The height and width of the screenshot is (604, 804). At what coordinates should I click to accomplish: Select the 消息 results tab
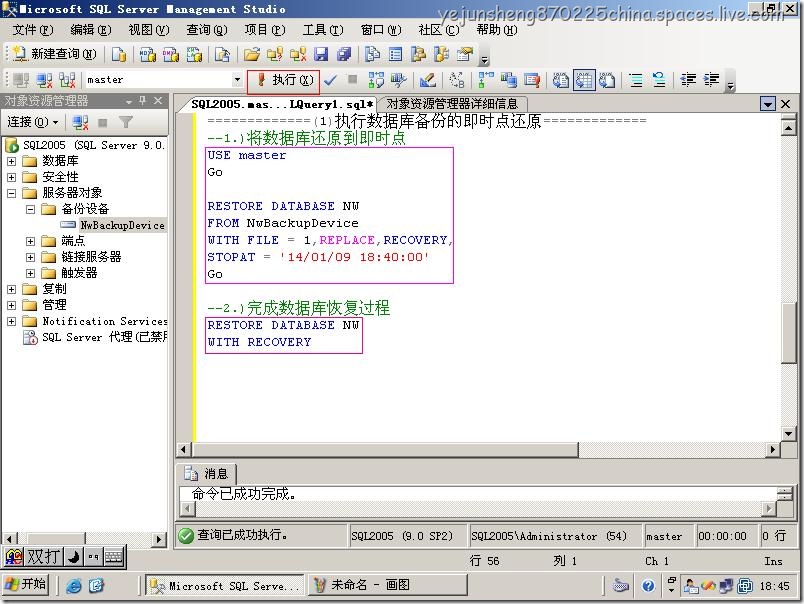pos(207,473)
